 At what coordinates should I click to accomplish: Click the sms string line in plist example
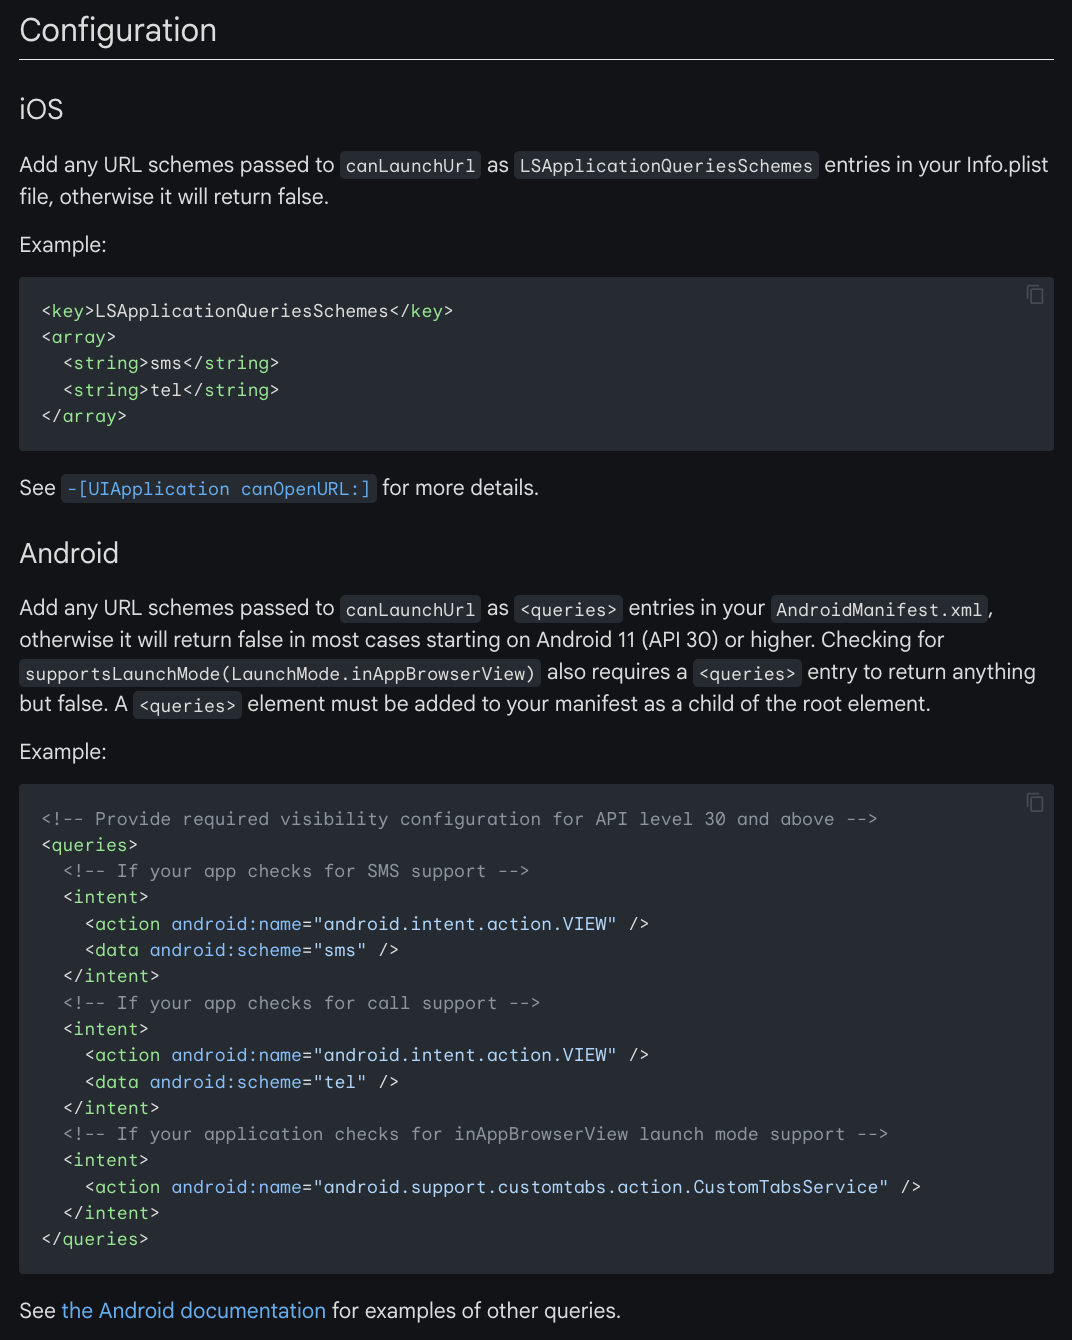[171, 363]
